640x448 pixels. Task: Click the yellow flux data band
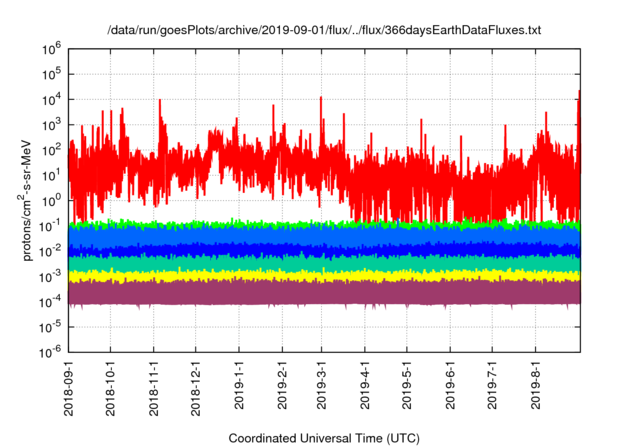[x=324, y=276]
